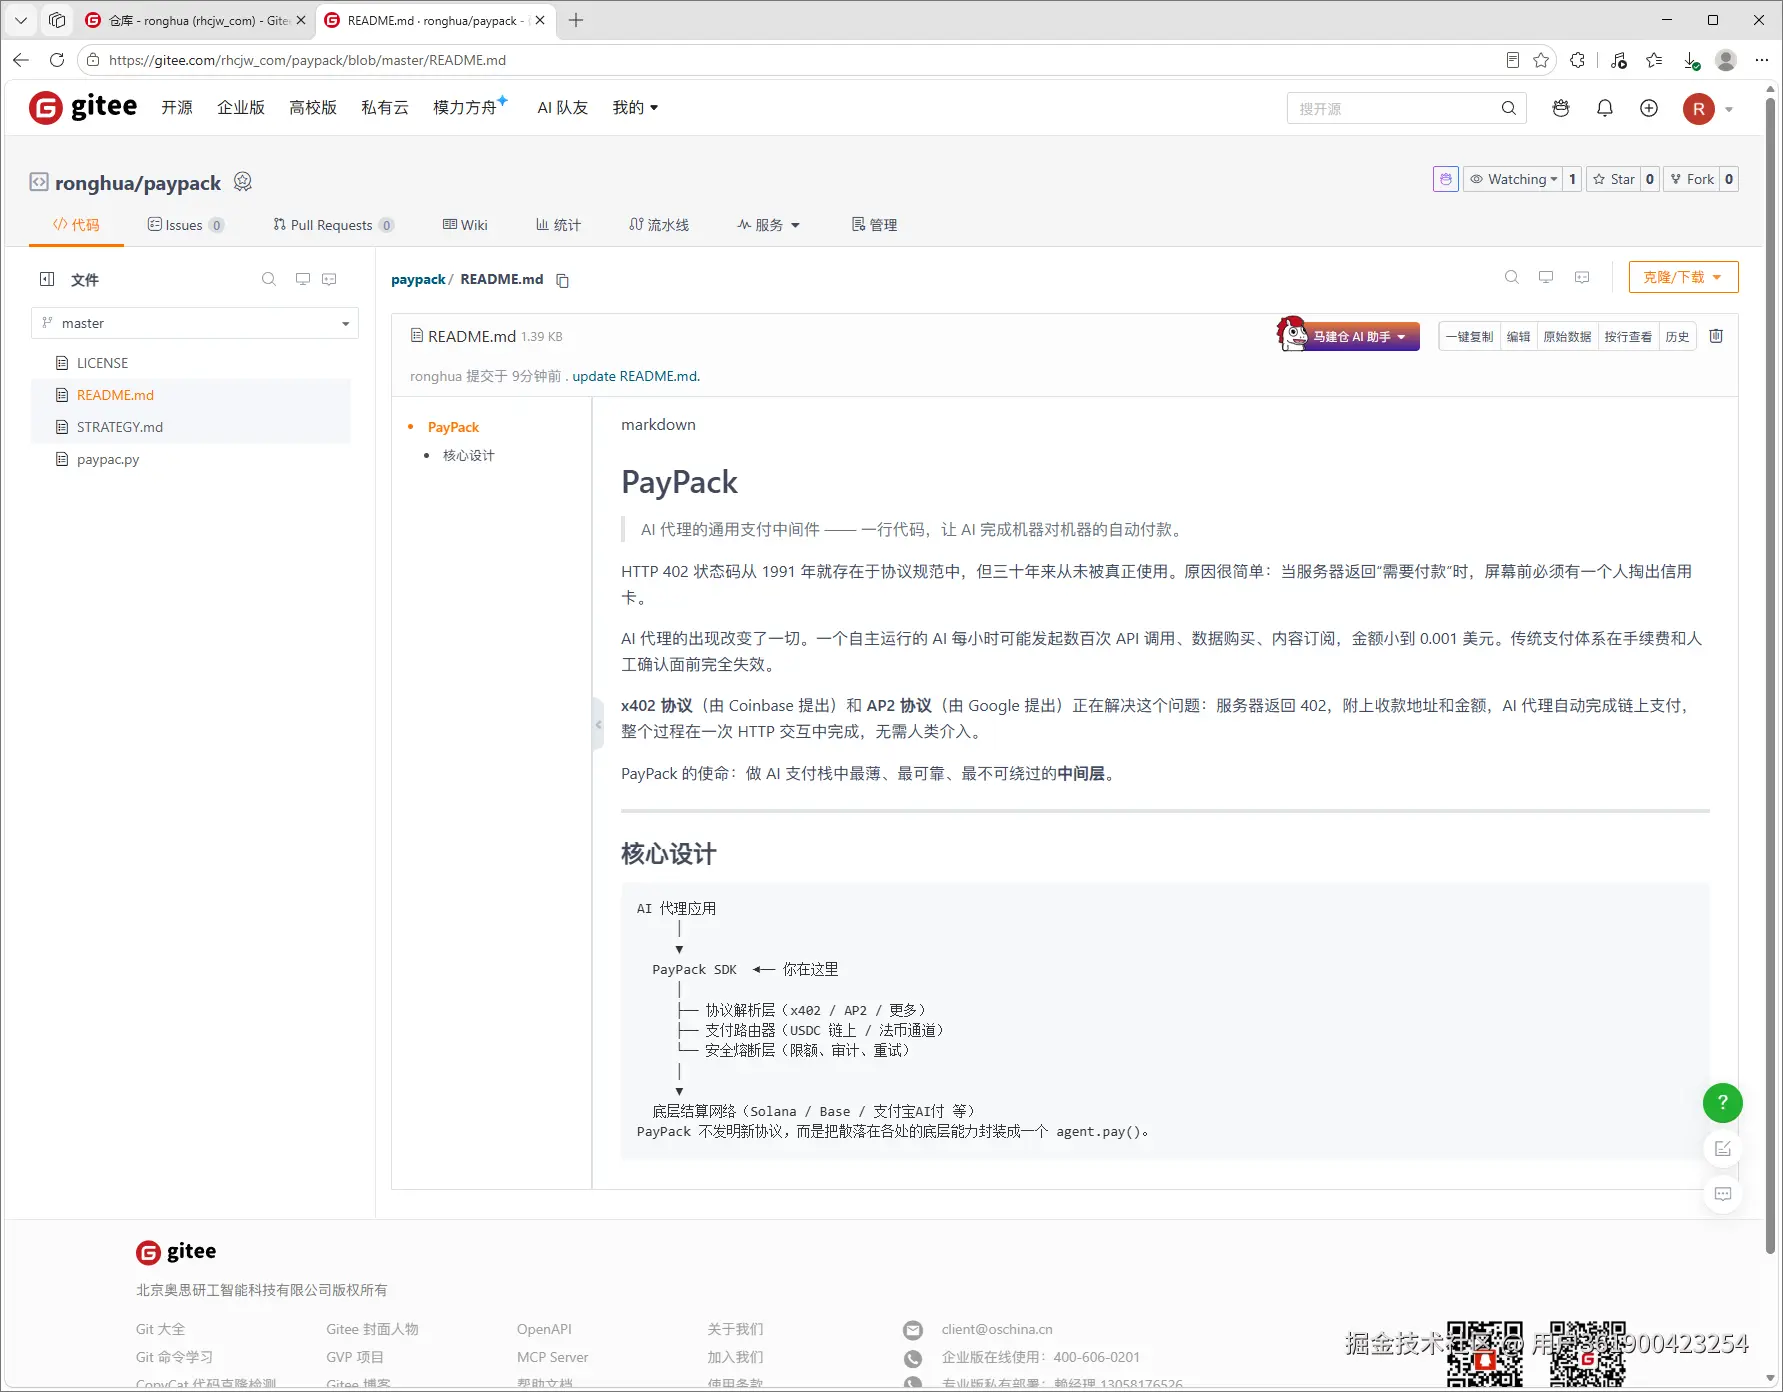Select paypac.py in the file tree
This screenshot has width=1783, height=1392.
pyautogui.click(x=108, y=459)
